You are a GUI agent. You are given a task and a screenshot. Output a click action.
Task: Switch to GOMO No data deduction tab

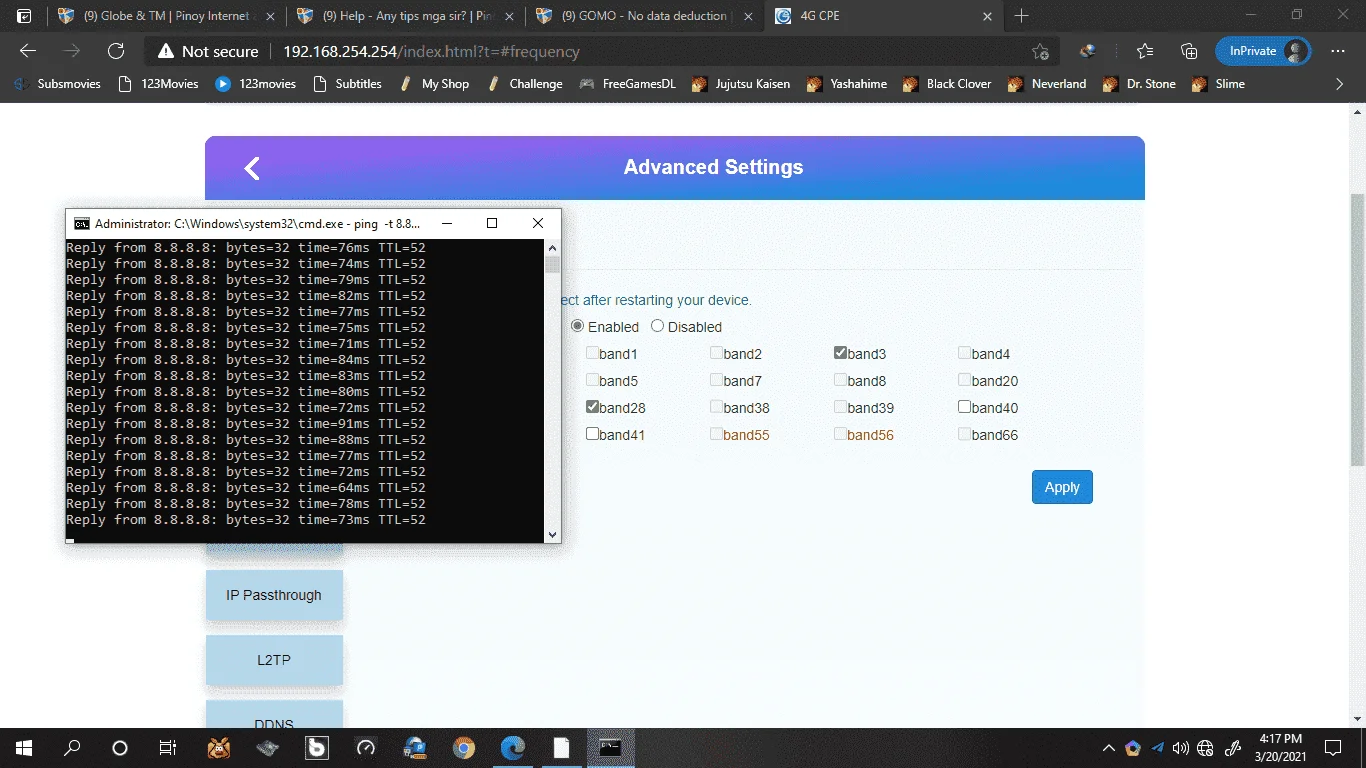[644, 16]
